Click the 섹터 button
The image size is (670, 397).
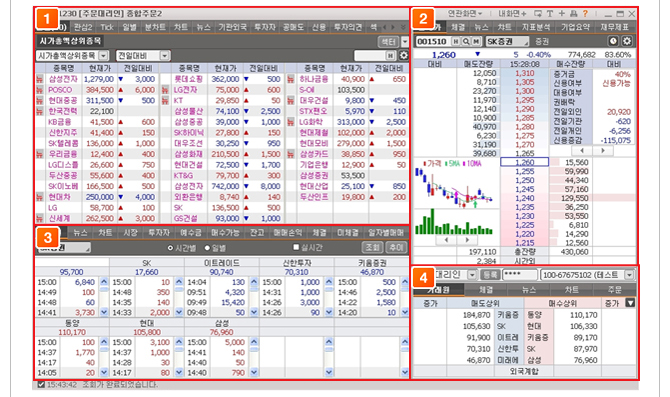coord(388,41)
